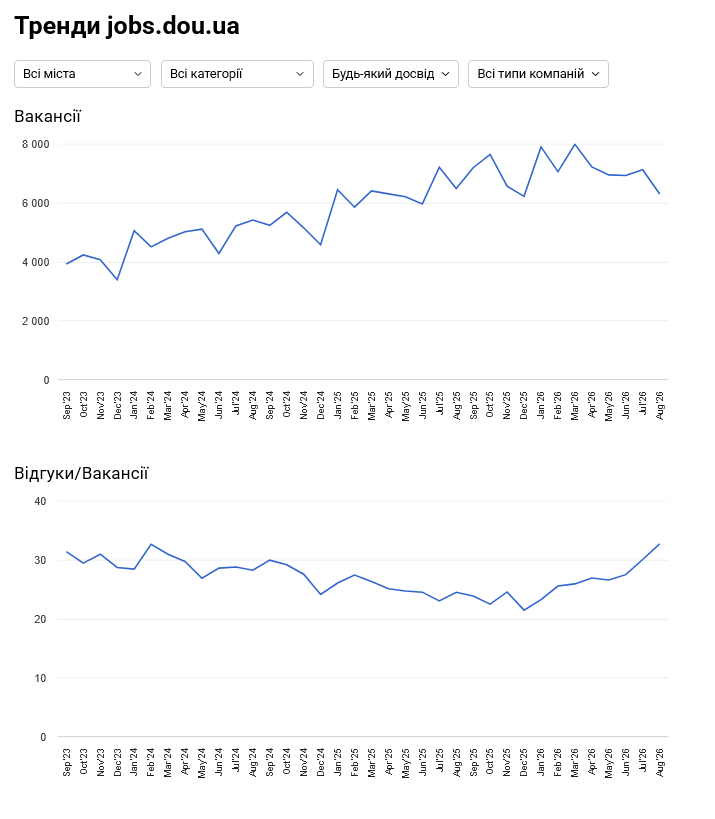
Task: Click the Вакансії line endpoint at Aug'26
Action: click(659, 193)
